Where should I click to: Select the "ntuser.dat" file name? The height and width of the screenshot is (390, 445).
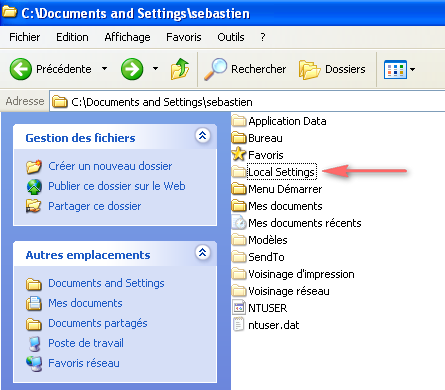[x=274, y=325]
